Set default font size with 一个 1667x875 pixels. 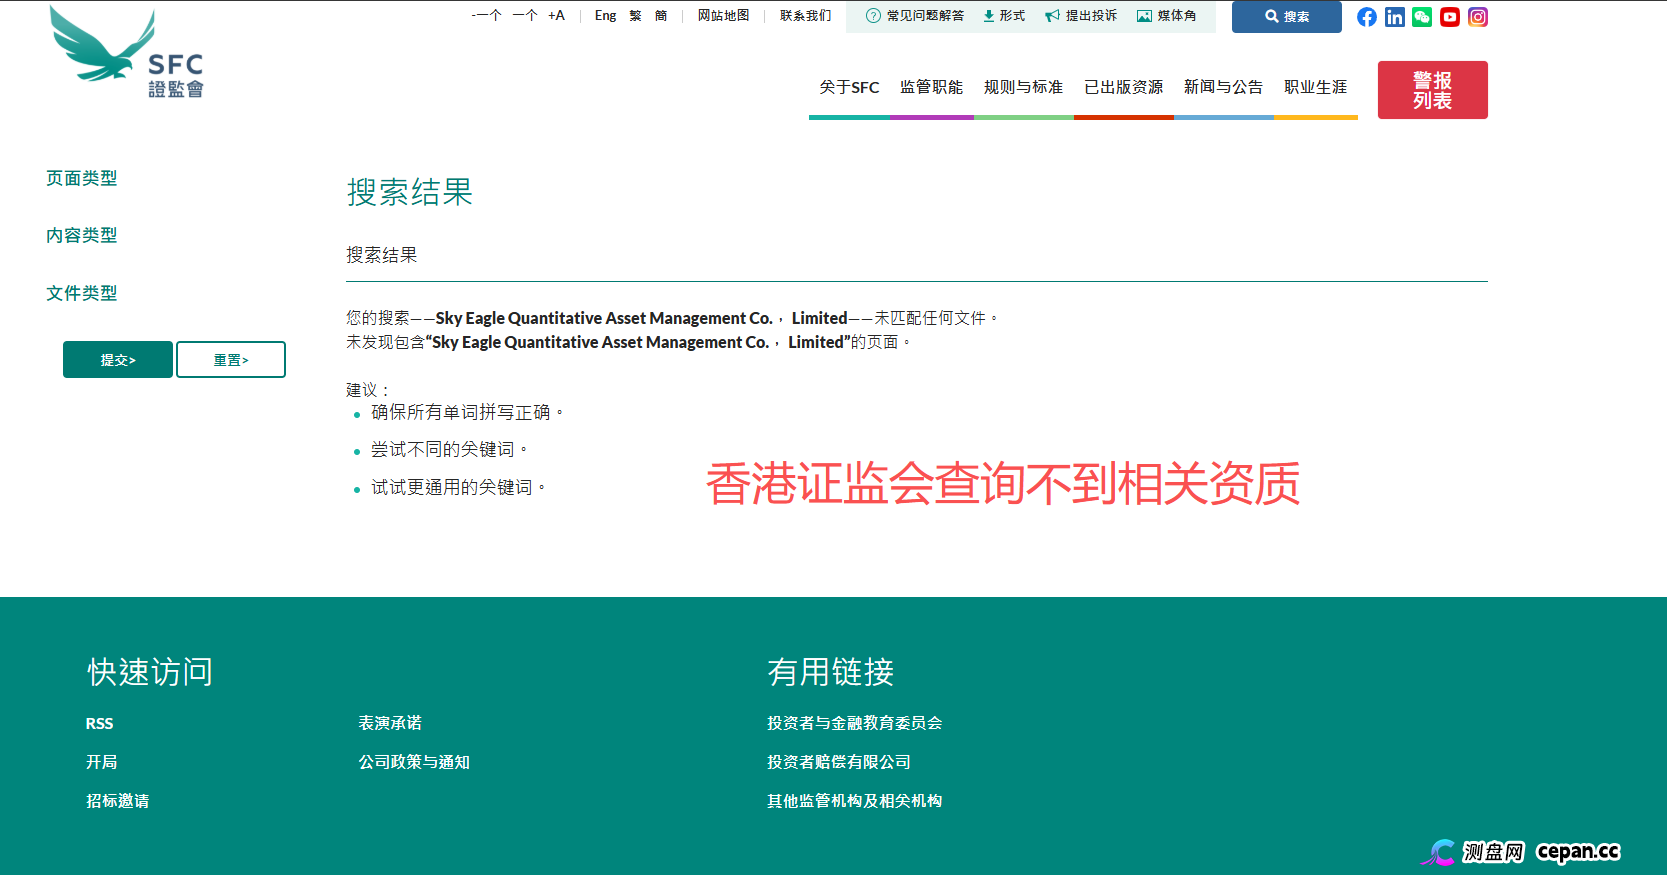coord(525,16)
